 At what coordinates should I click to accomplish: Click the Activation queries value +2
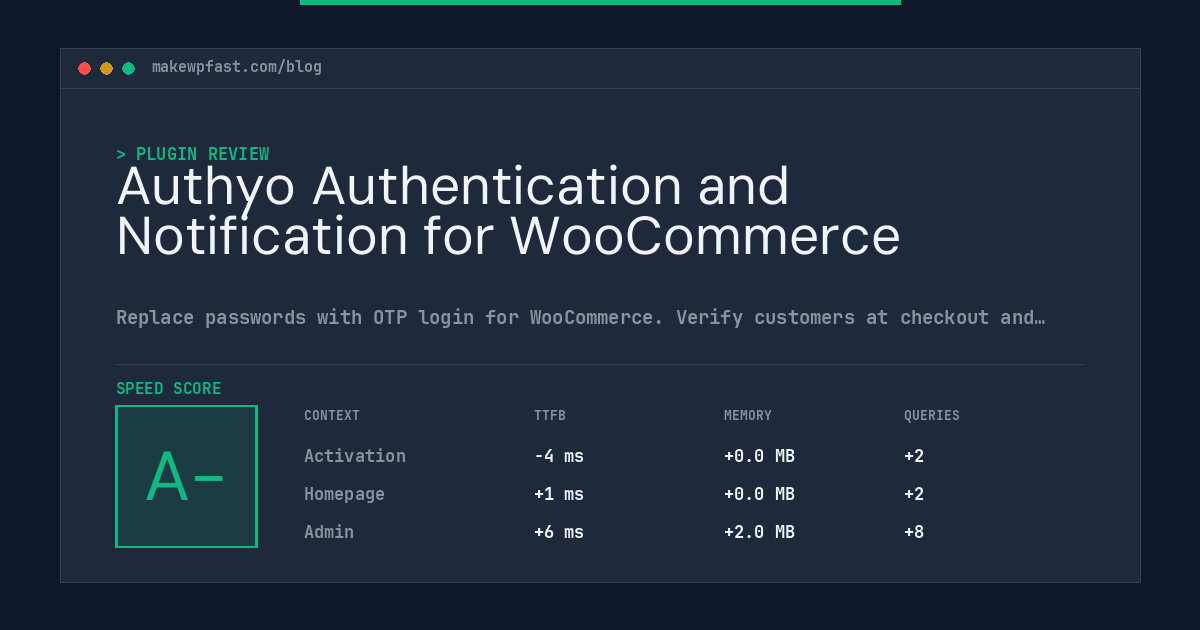914,456
